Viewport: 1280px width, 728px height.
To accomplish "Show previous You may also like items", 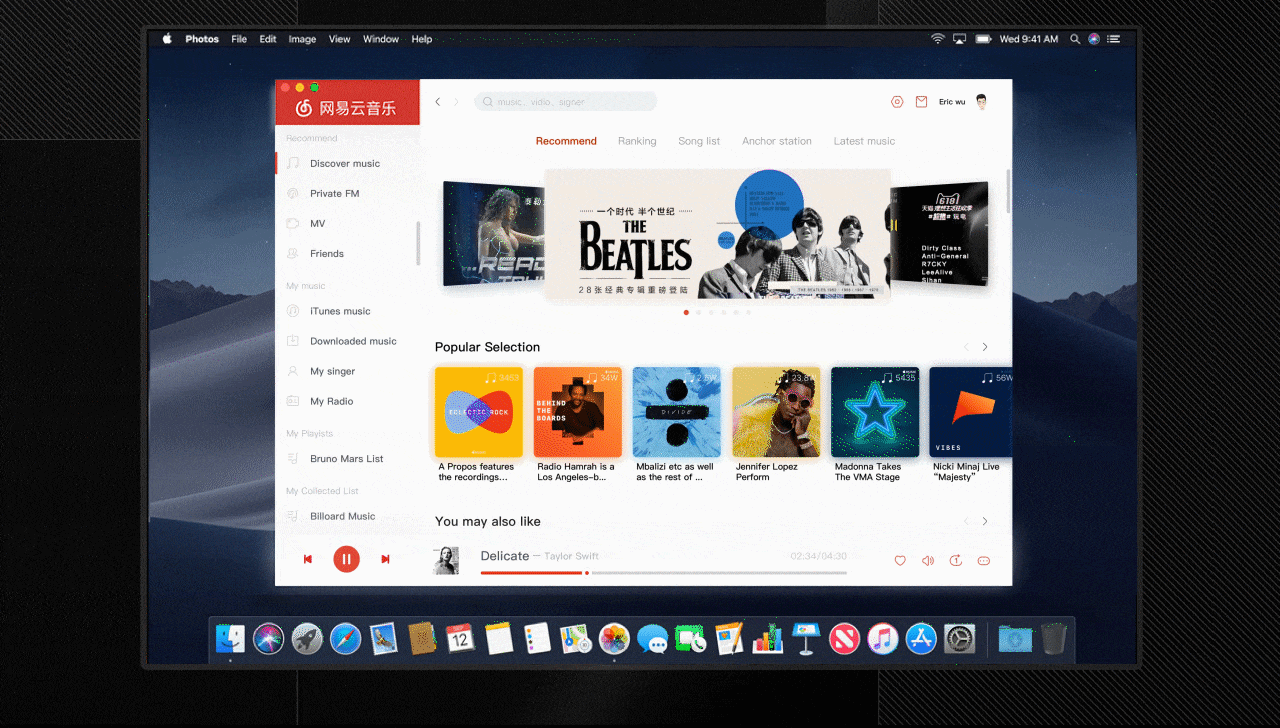I will click(966, 521).
